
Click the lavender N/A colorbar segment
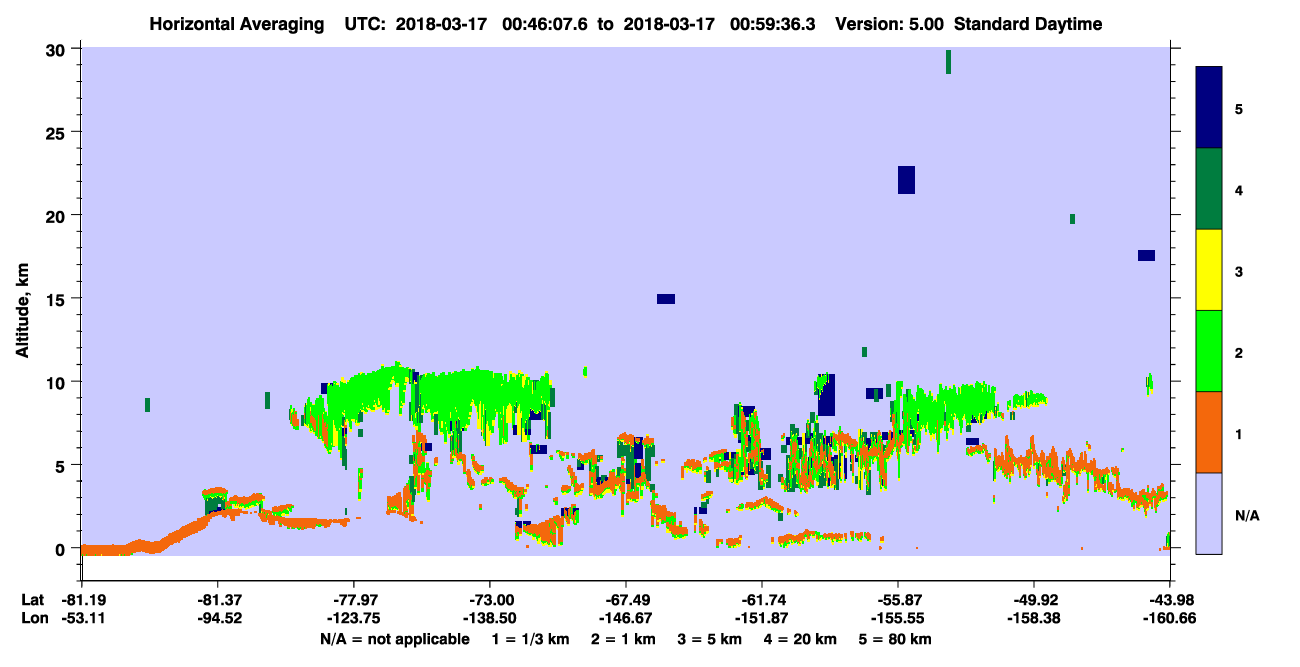tap(1209, 513)
